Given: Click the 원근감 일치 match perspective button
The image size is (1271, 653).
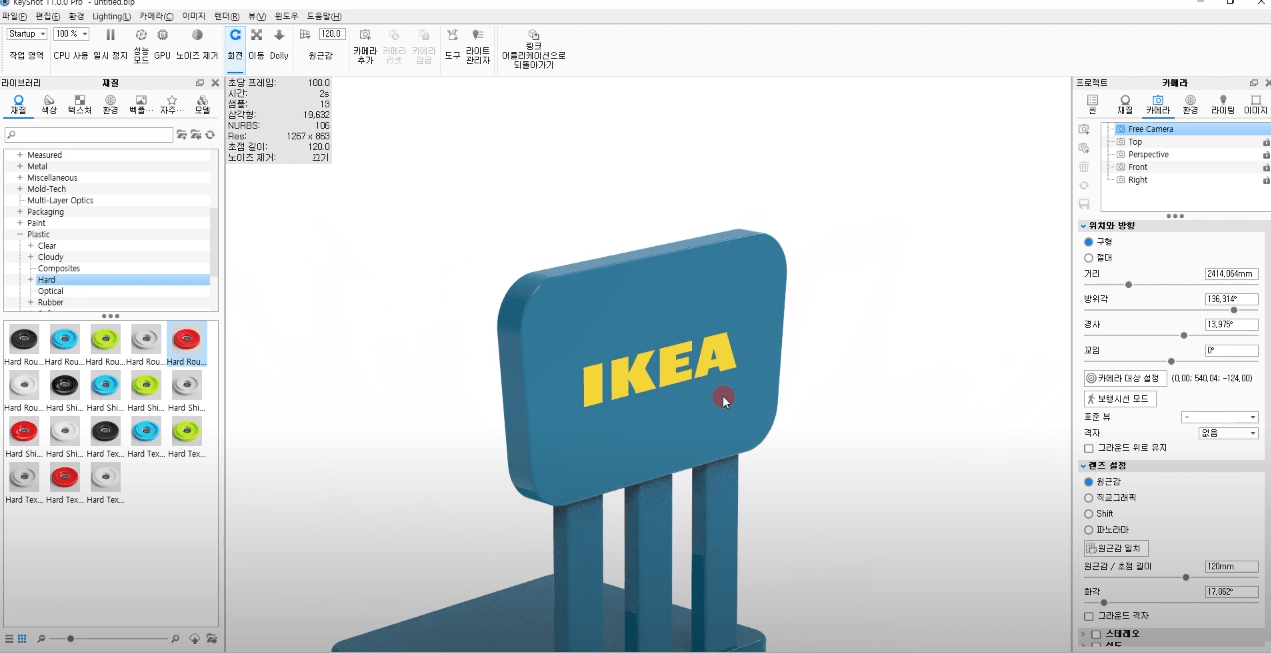Looking at the screenshot, I should pyautogui.click(x=1116, y=548).
